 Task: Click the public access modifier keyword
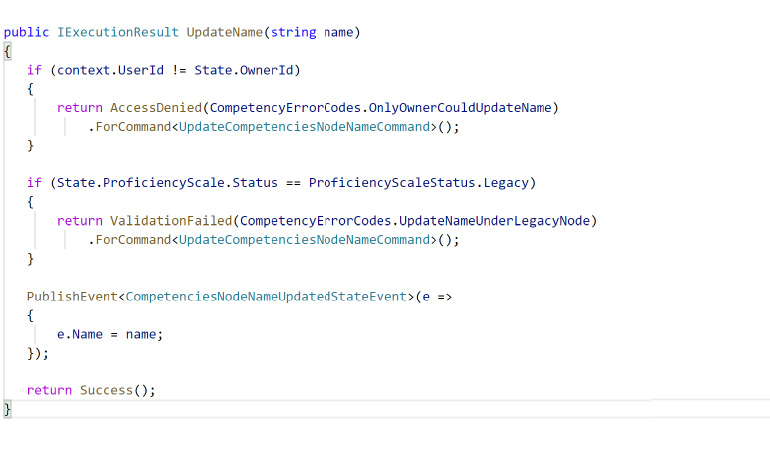coord(26,32)
